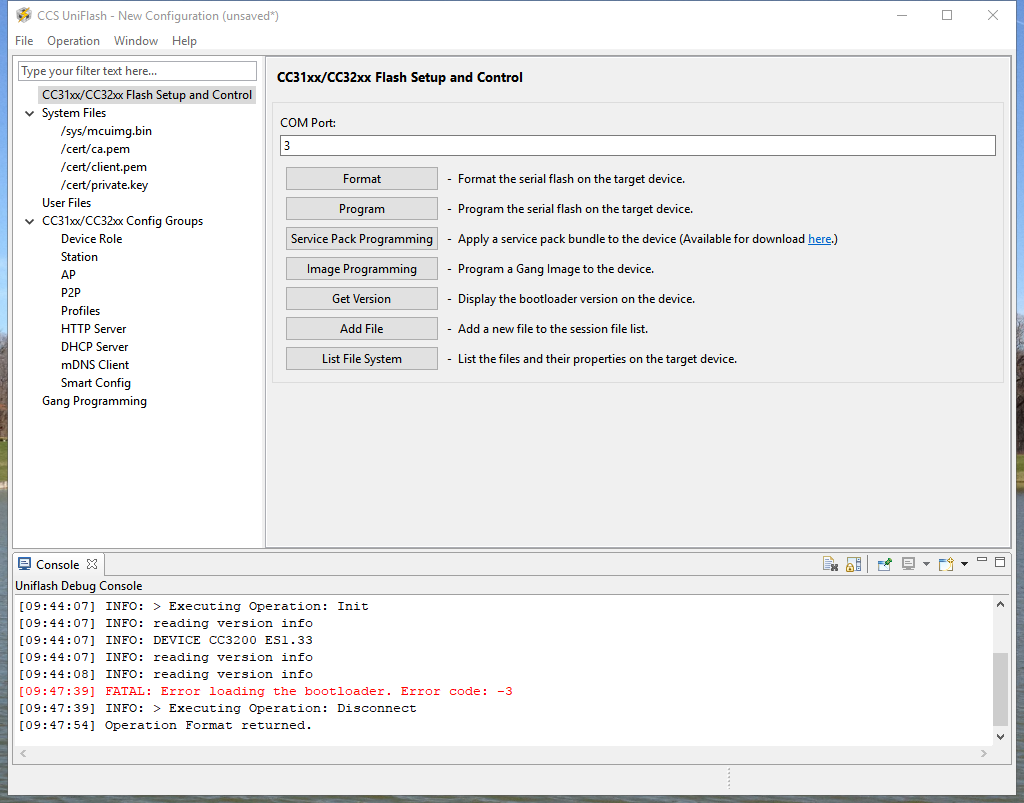The image size is (1024, 803).
Task: Collapse the System Files tree node
Action: (x=29, y=113)
